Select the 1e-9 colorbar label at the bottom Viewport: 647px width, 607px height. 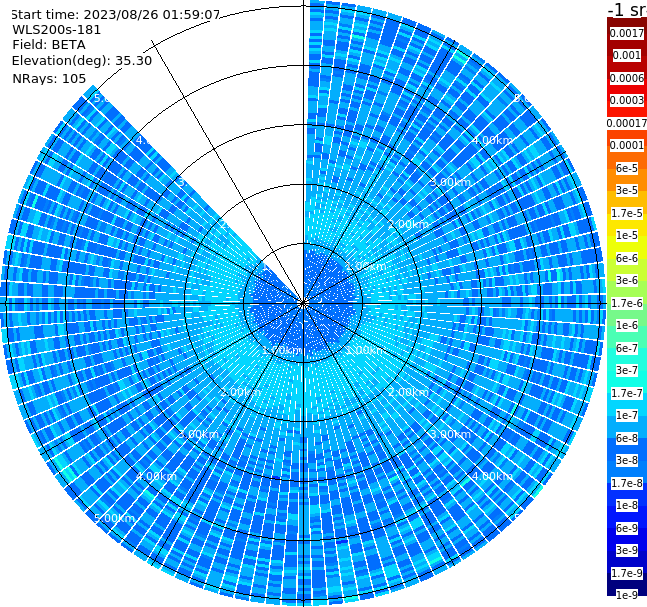[626, 595]
